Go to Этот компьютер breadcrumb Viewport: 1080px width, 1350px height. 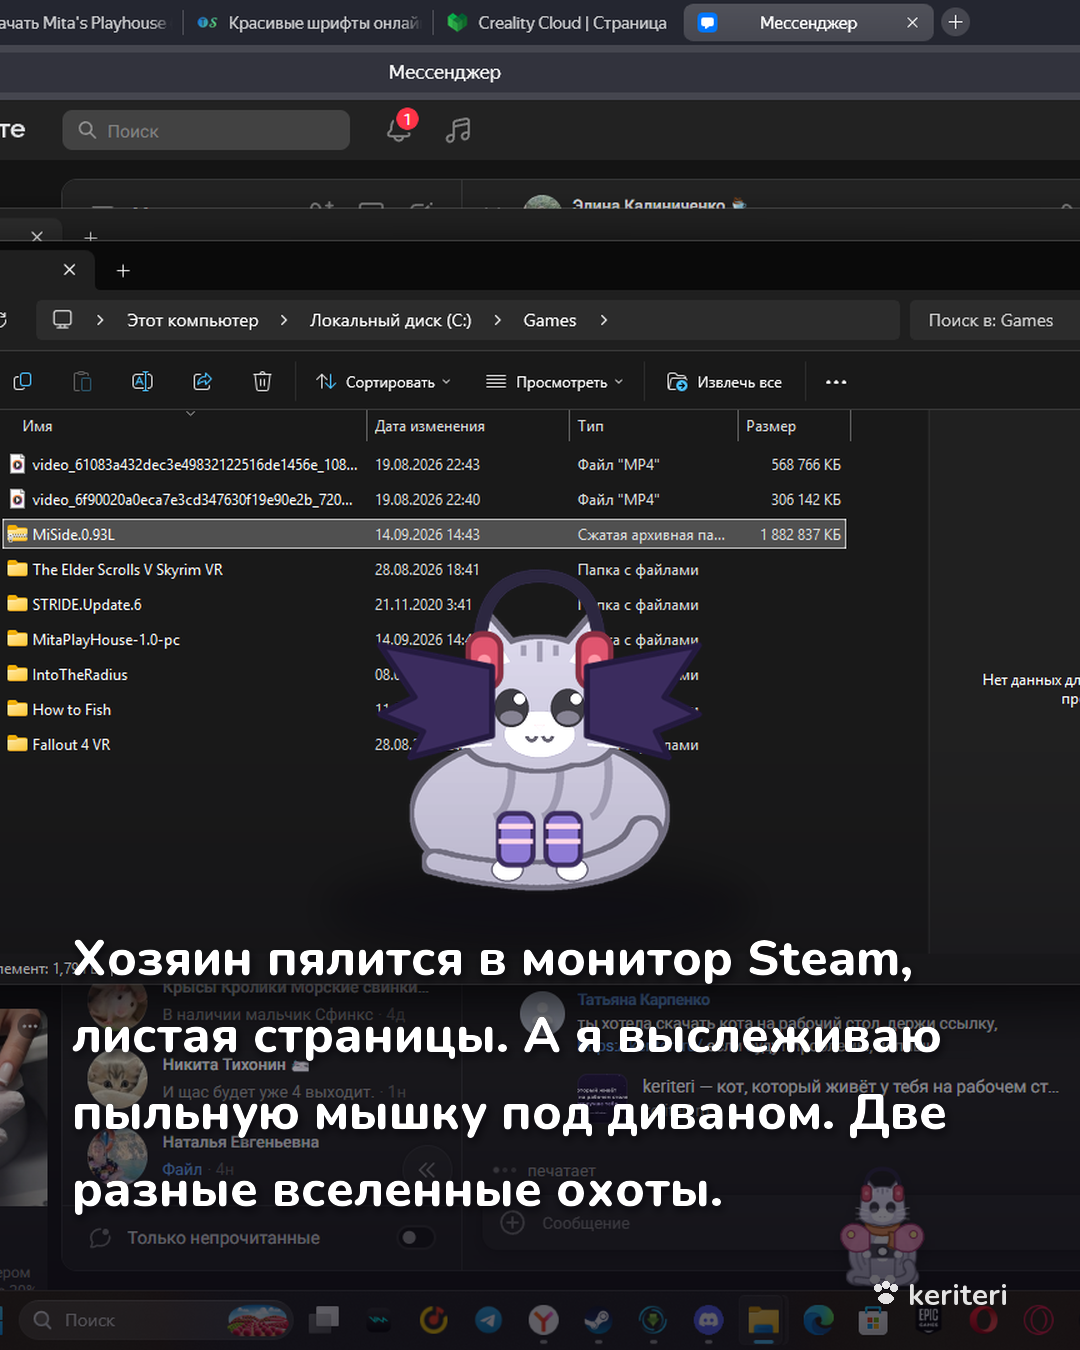192,320
